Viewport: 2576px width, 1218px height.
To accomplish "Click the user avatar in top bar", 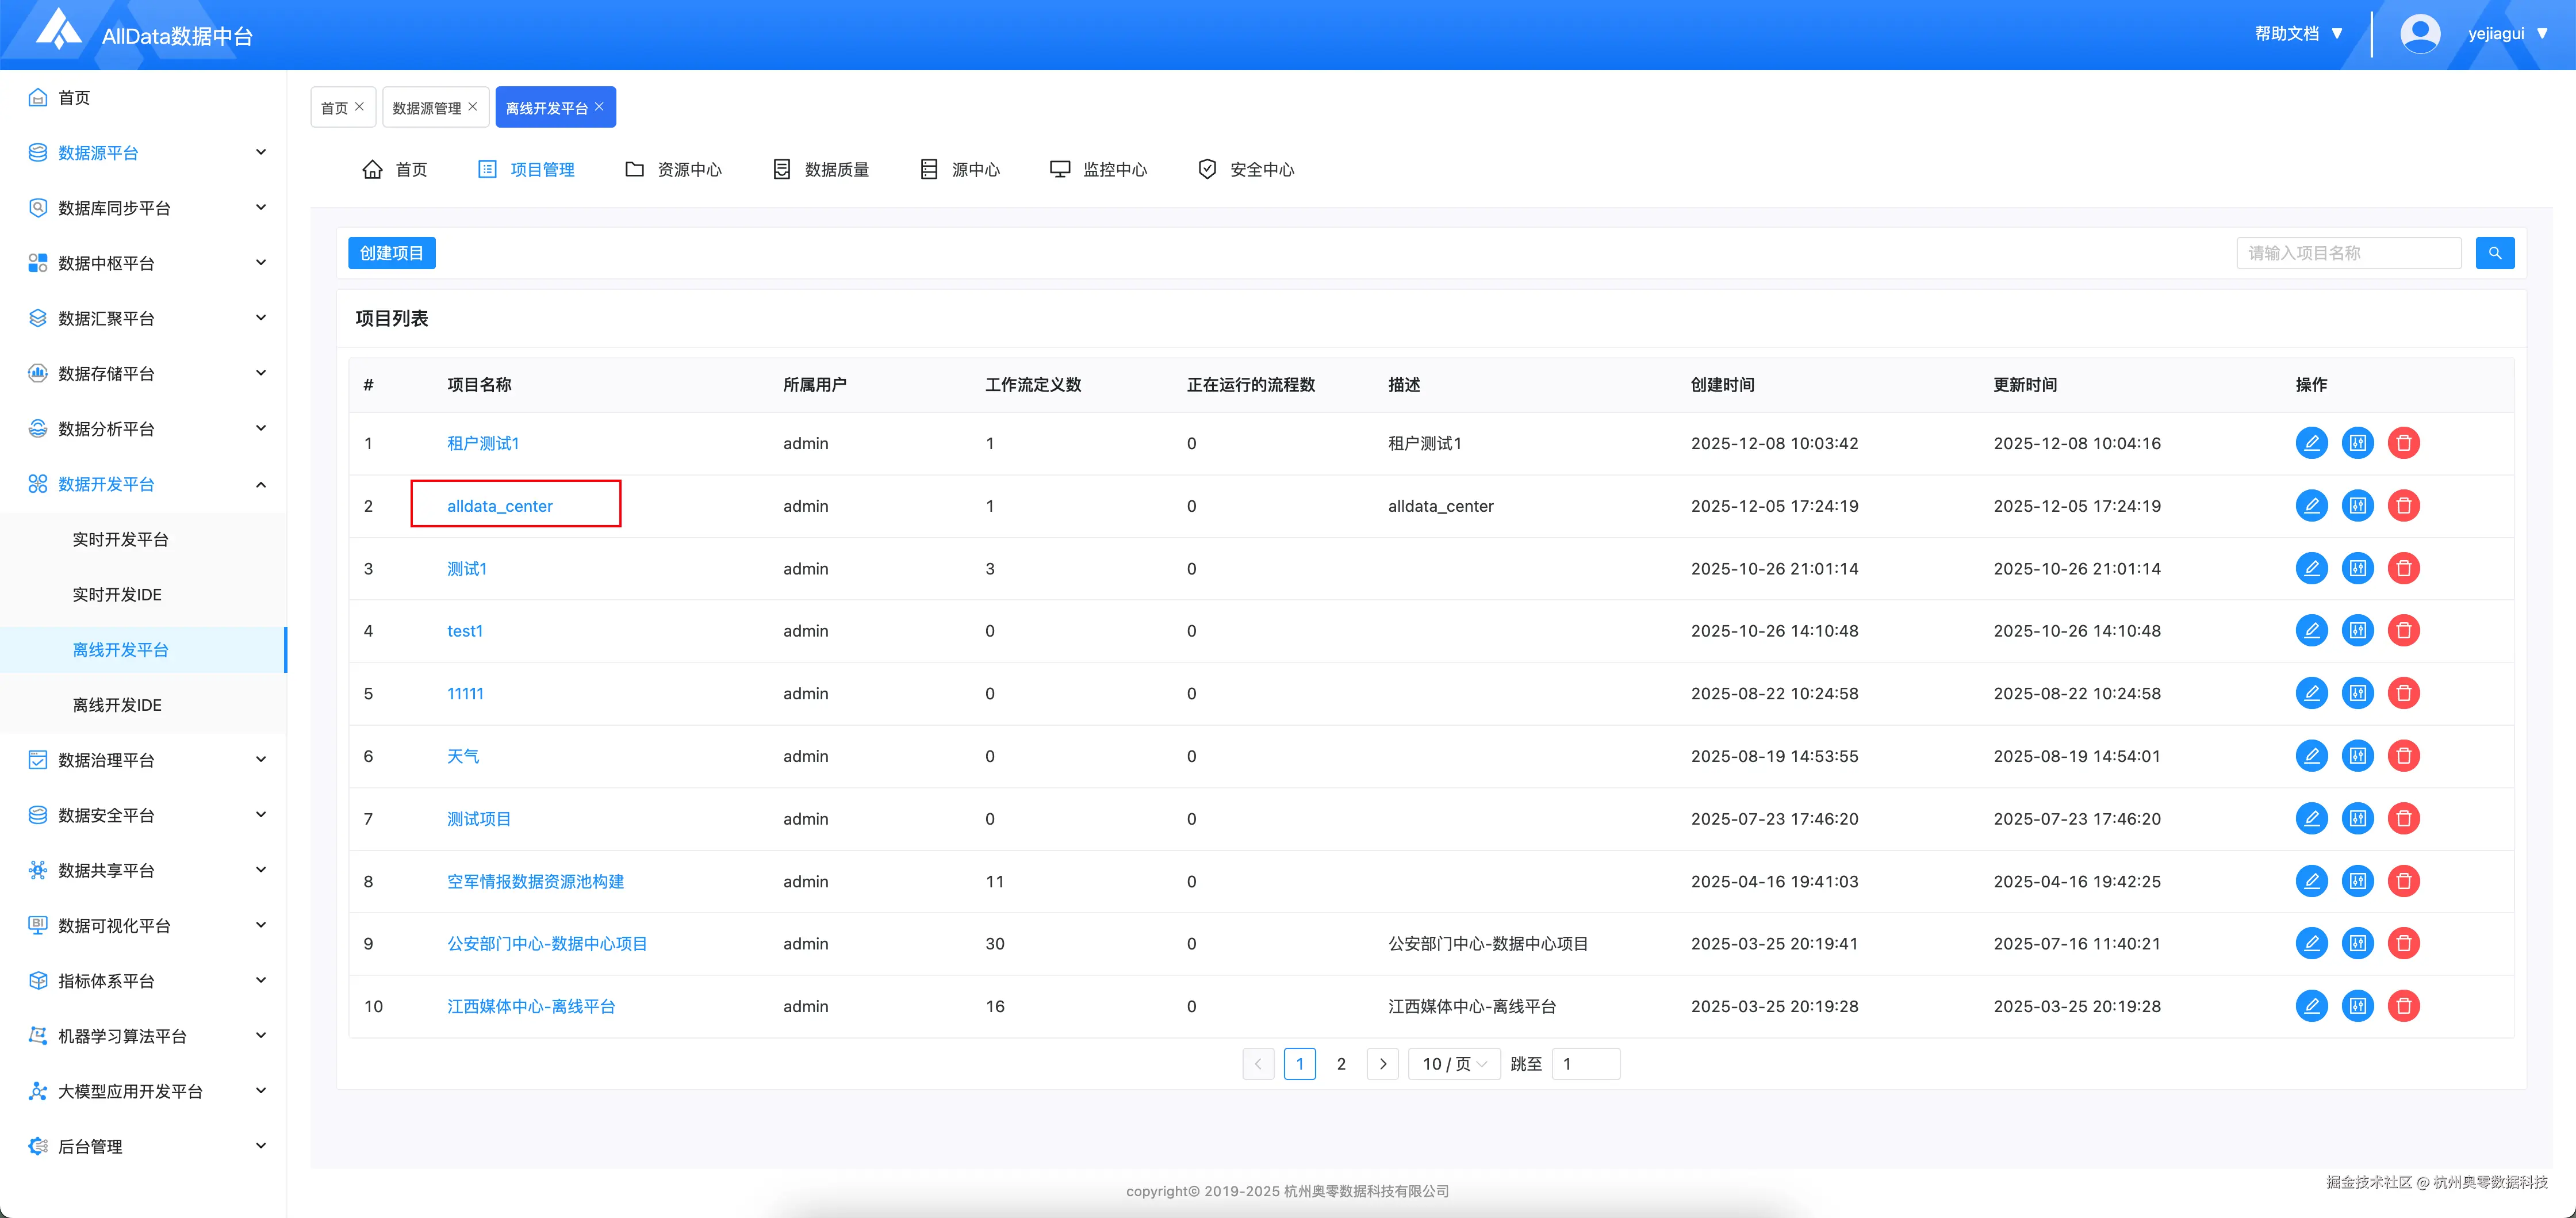I will (x=2420, y=33).
